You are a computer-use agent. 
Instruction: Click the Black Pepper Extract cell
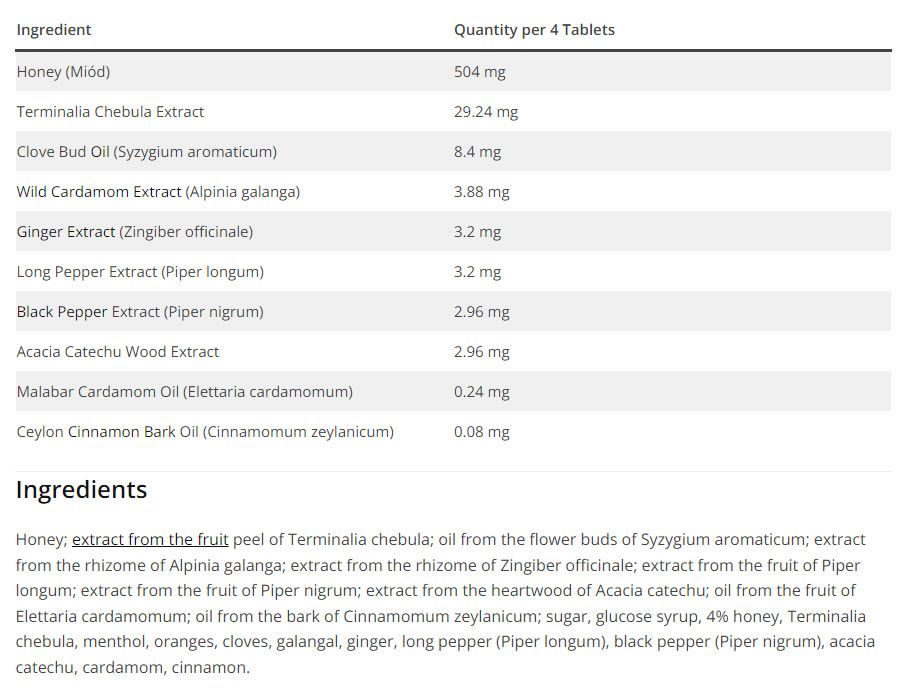(140, 312)
